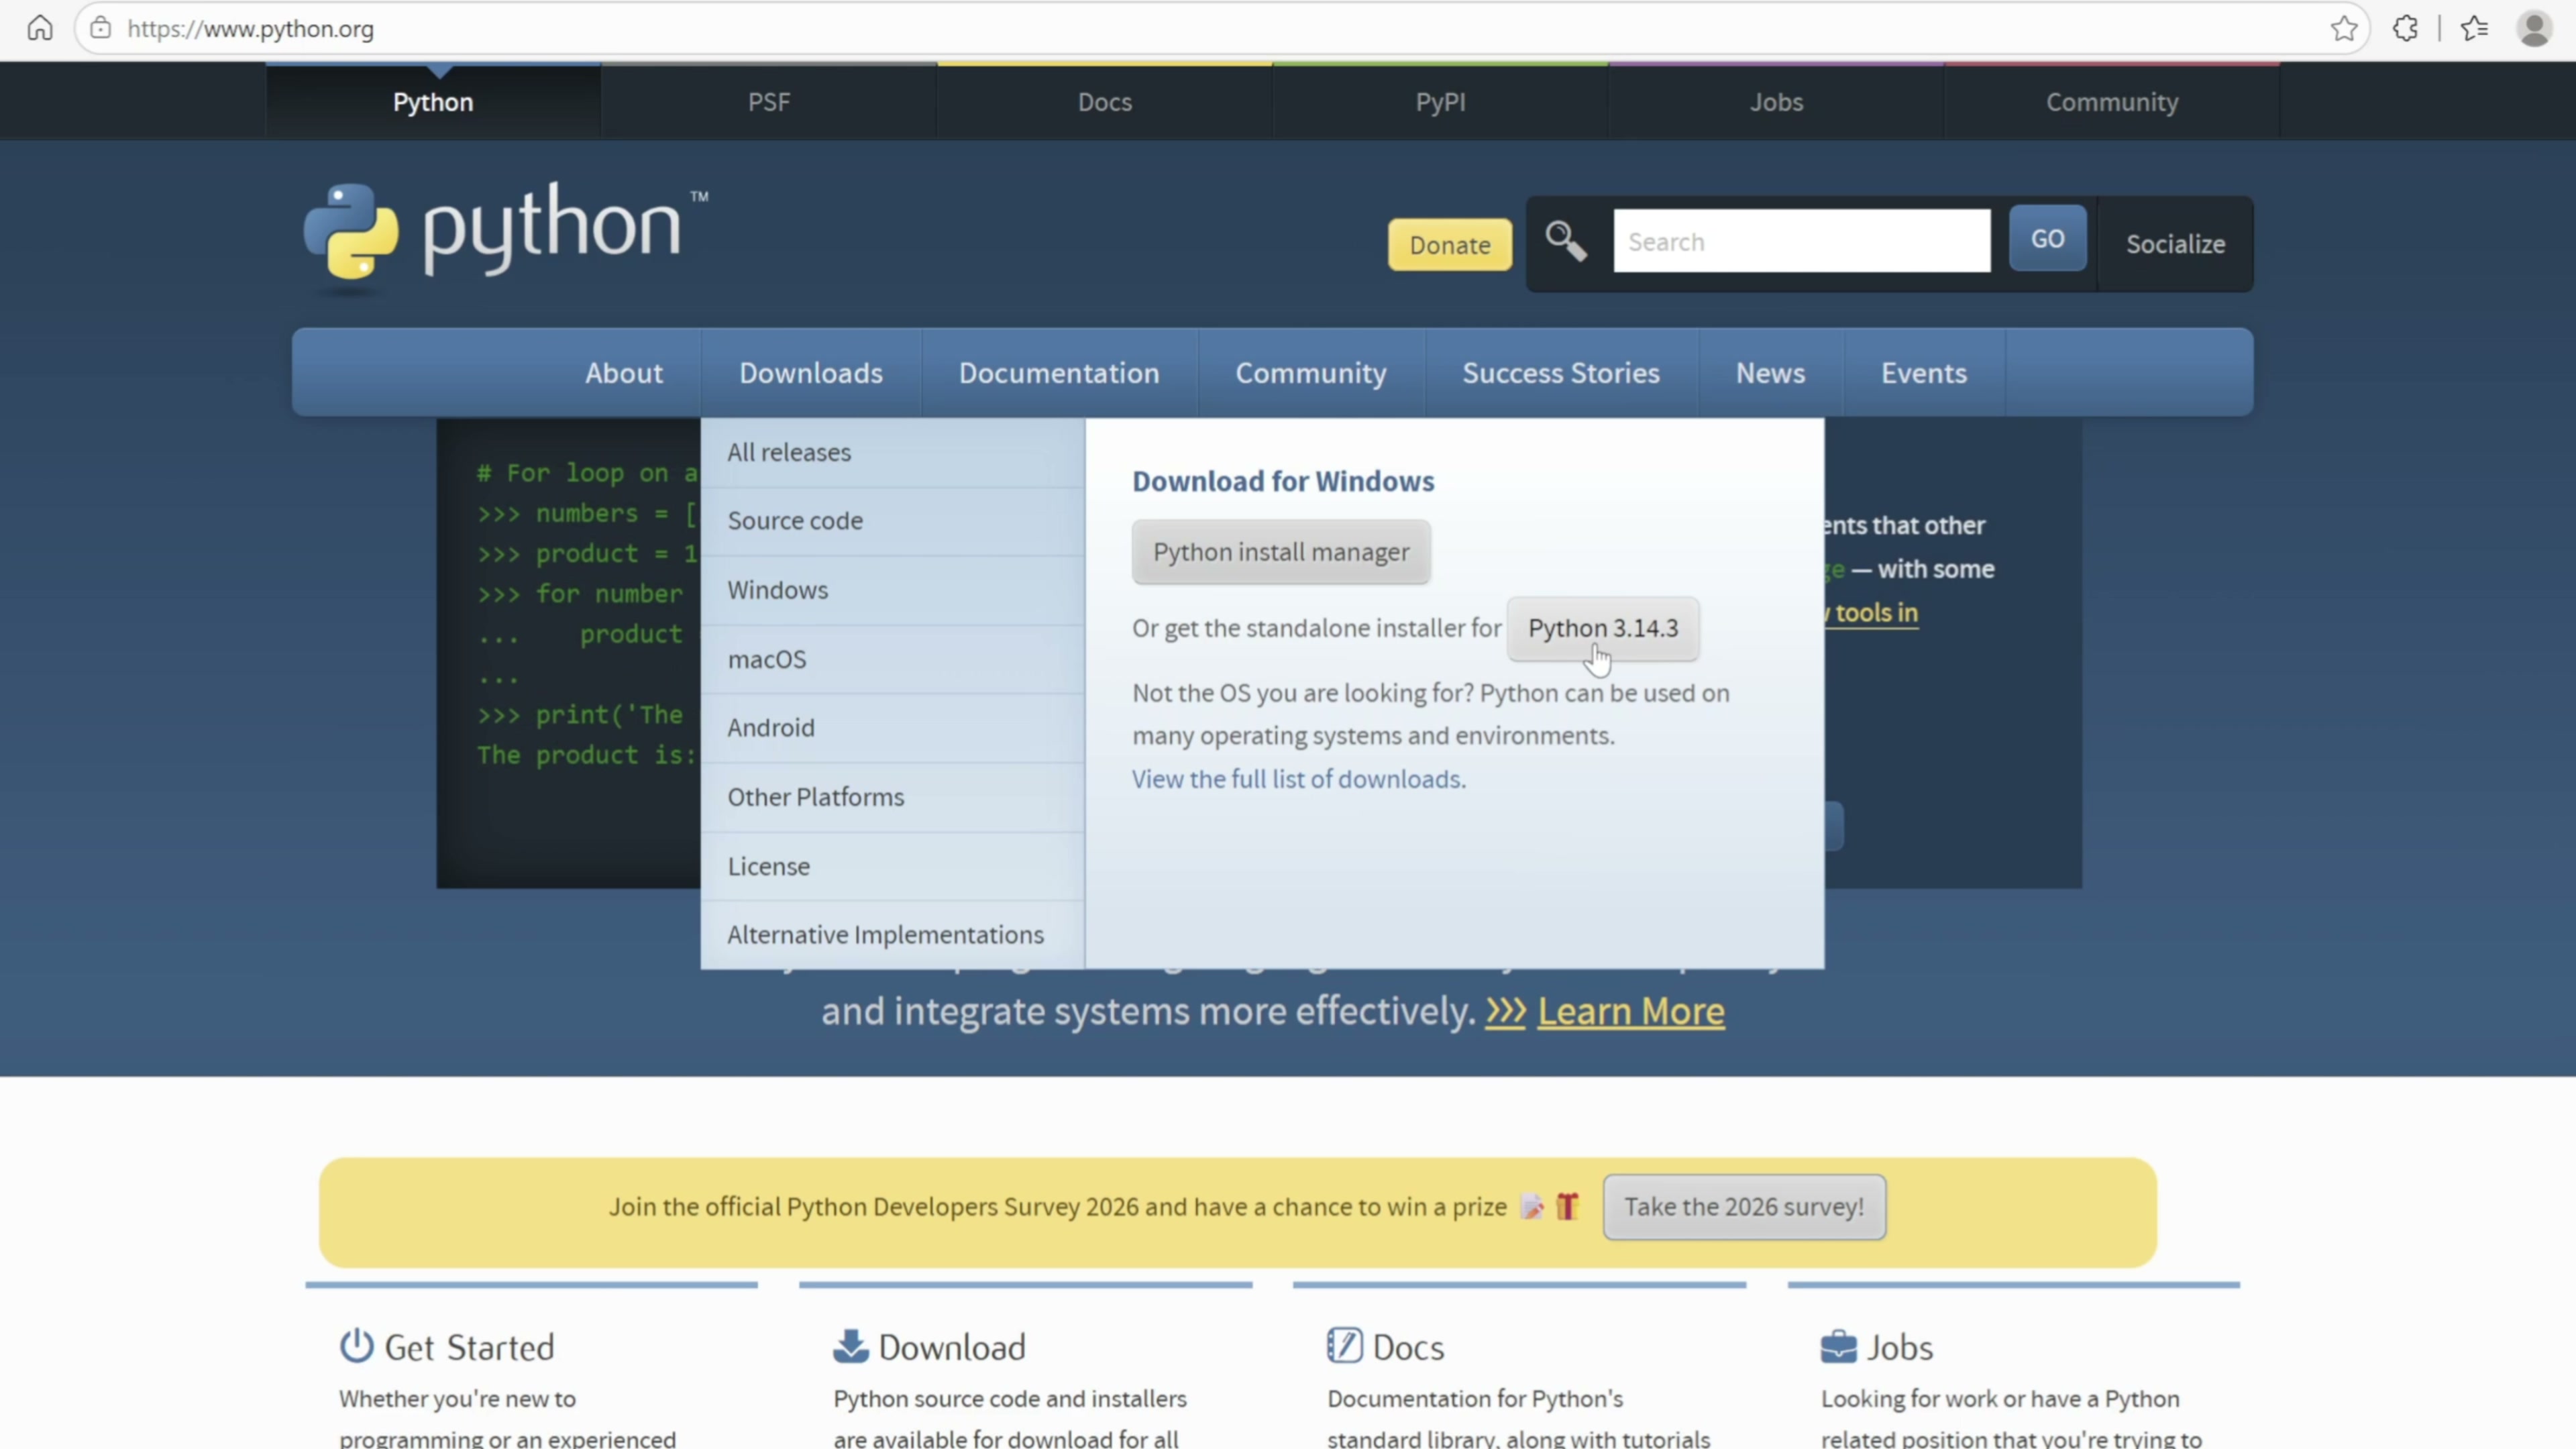
Task: Switch to the PyPI top tab
Action: click(1440, 102)
